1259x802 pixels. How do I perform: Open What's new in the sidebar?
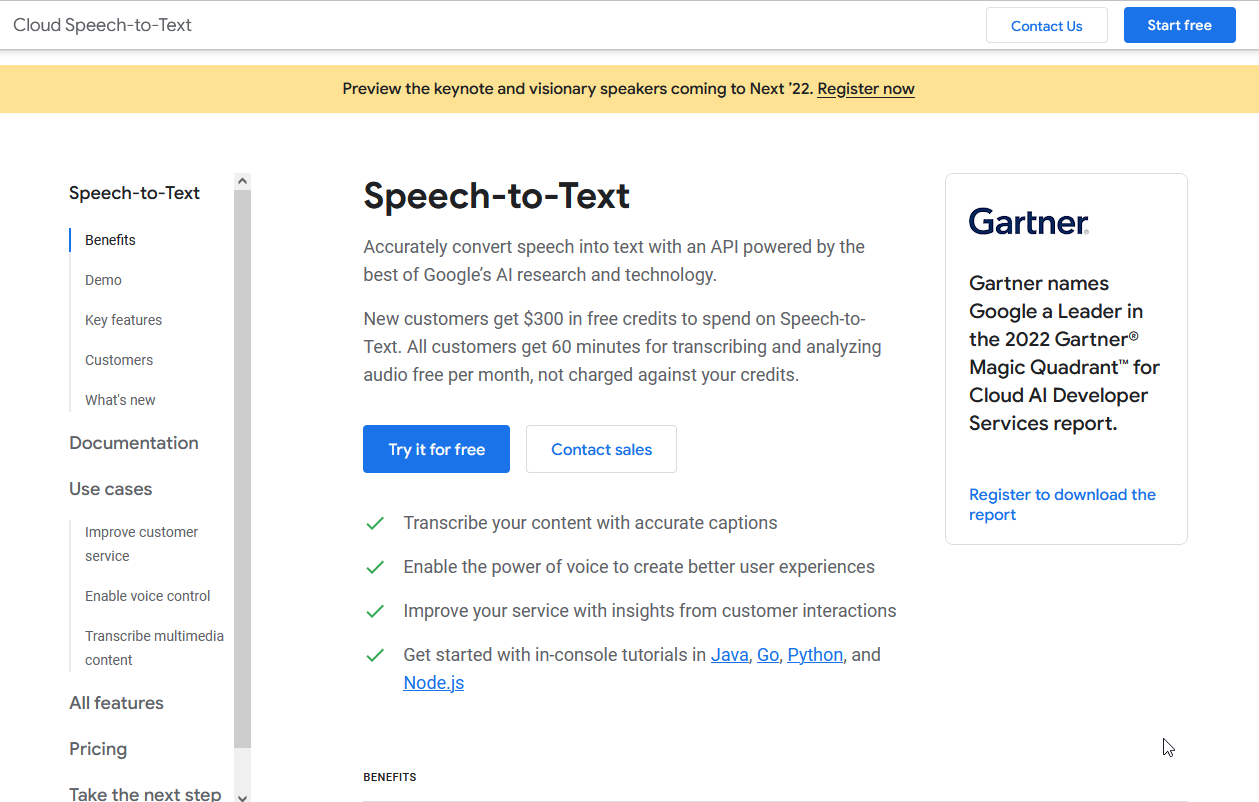point(120,400)
